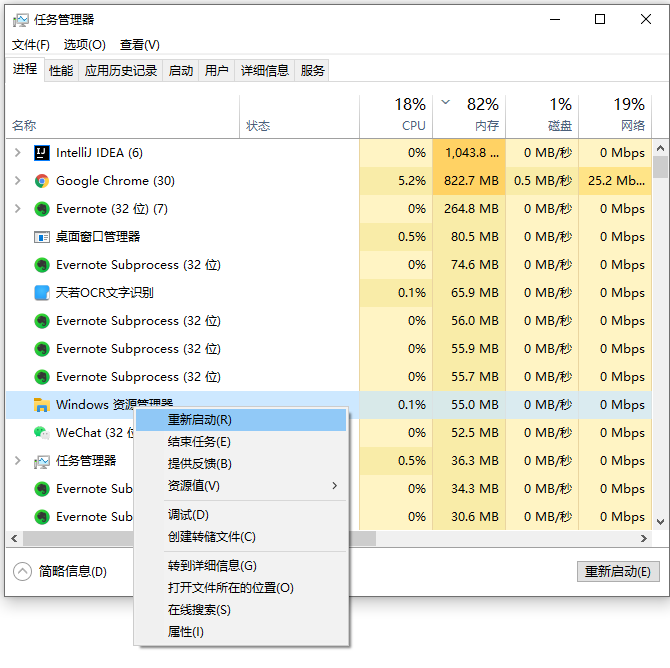This screenshot has width=670, height=668.
Task: Expand the IntelliJ IDEA (6) process group
Action: (x=18, y=153)
